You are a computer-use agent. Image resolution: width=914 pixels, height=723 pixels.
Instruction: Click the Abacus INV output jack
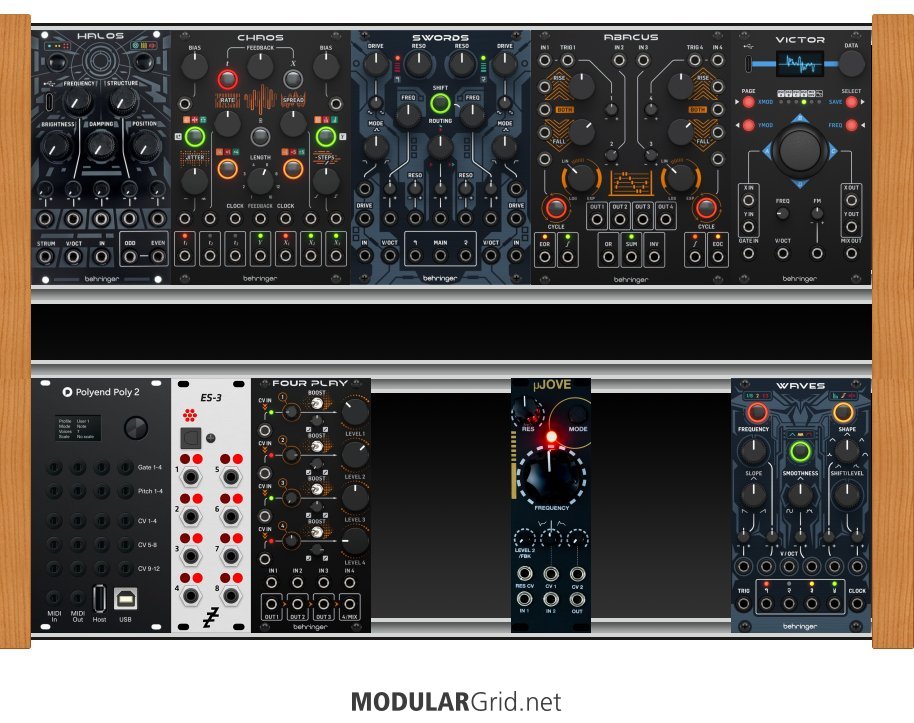pos(654,257)
